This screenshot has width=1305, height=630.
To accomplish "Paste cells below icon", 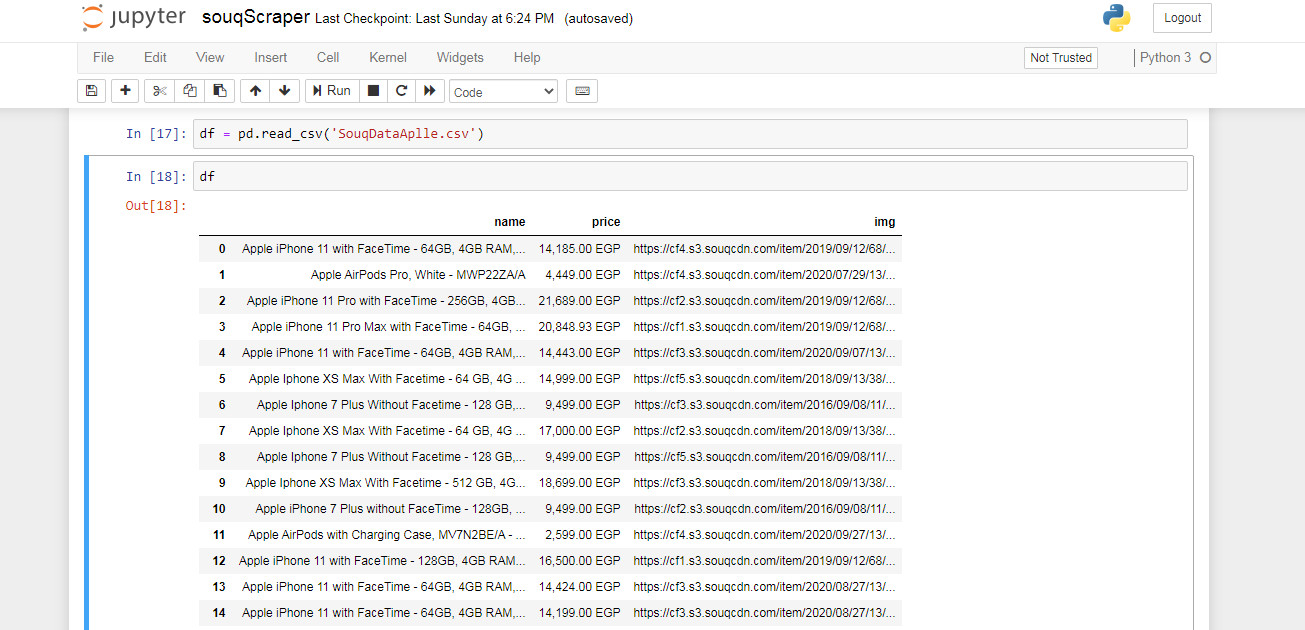I will 219,91.
